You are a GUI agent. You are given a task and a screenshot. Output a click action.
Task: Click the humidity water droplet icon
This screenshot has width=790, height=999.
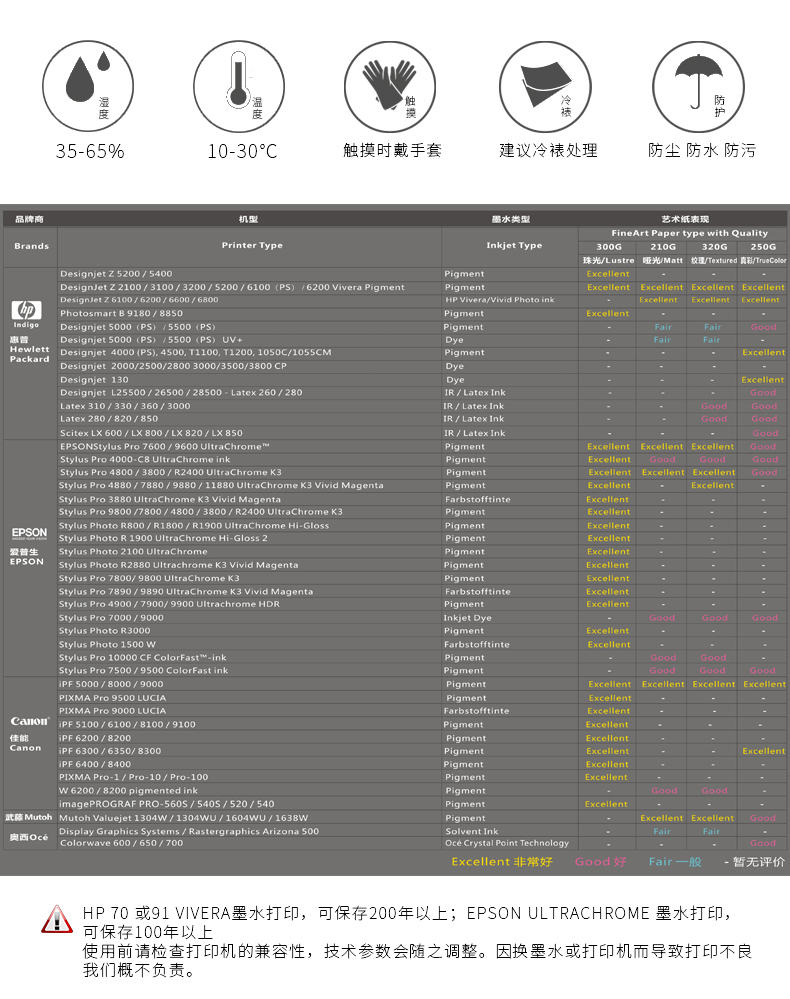[x=88, y=86]
